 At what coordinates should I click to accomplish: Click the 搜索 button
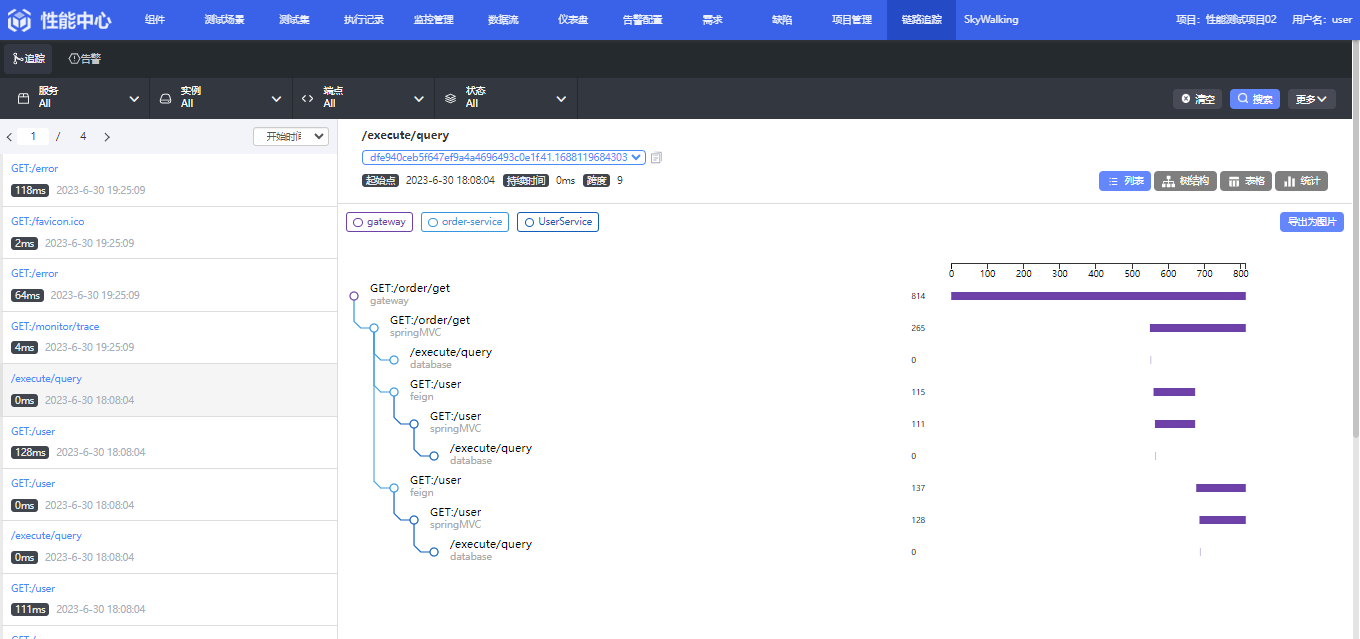click(x=1255, y=99)
